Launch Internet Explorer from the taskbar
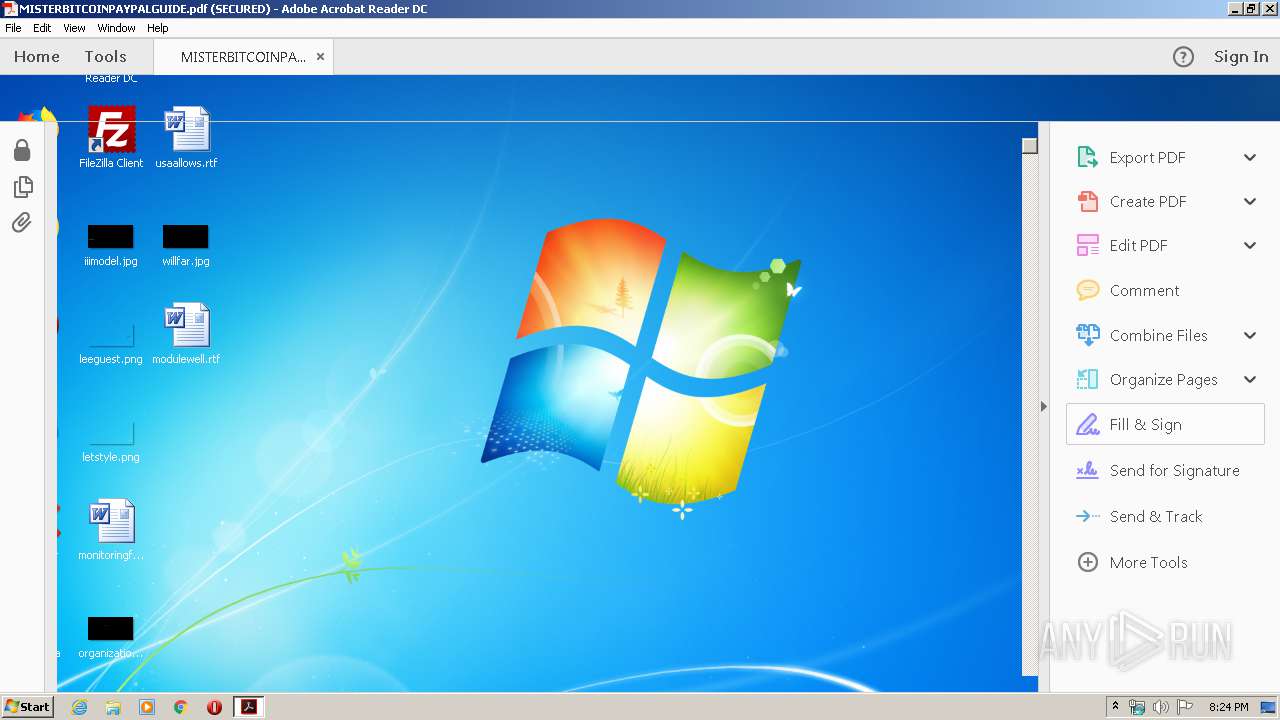 [x=79, y=707]
